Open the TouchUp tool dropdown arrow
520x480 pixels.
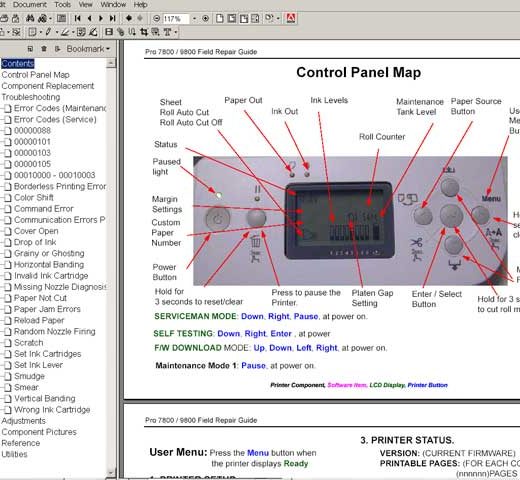[176, 32]
